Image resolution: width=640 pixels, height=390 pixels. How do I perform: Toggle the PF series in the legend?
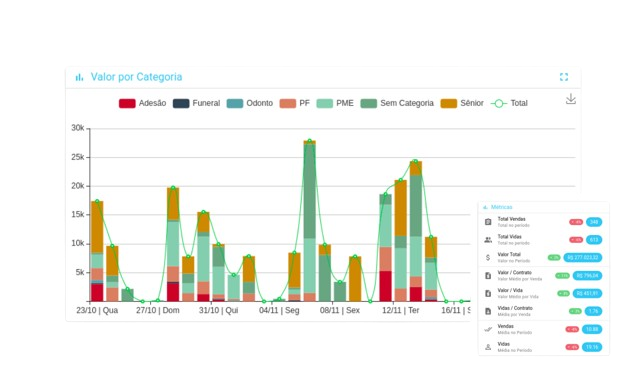click(295, 103)
